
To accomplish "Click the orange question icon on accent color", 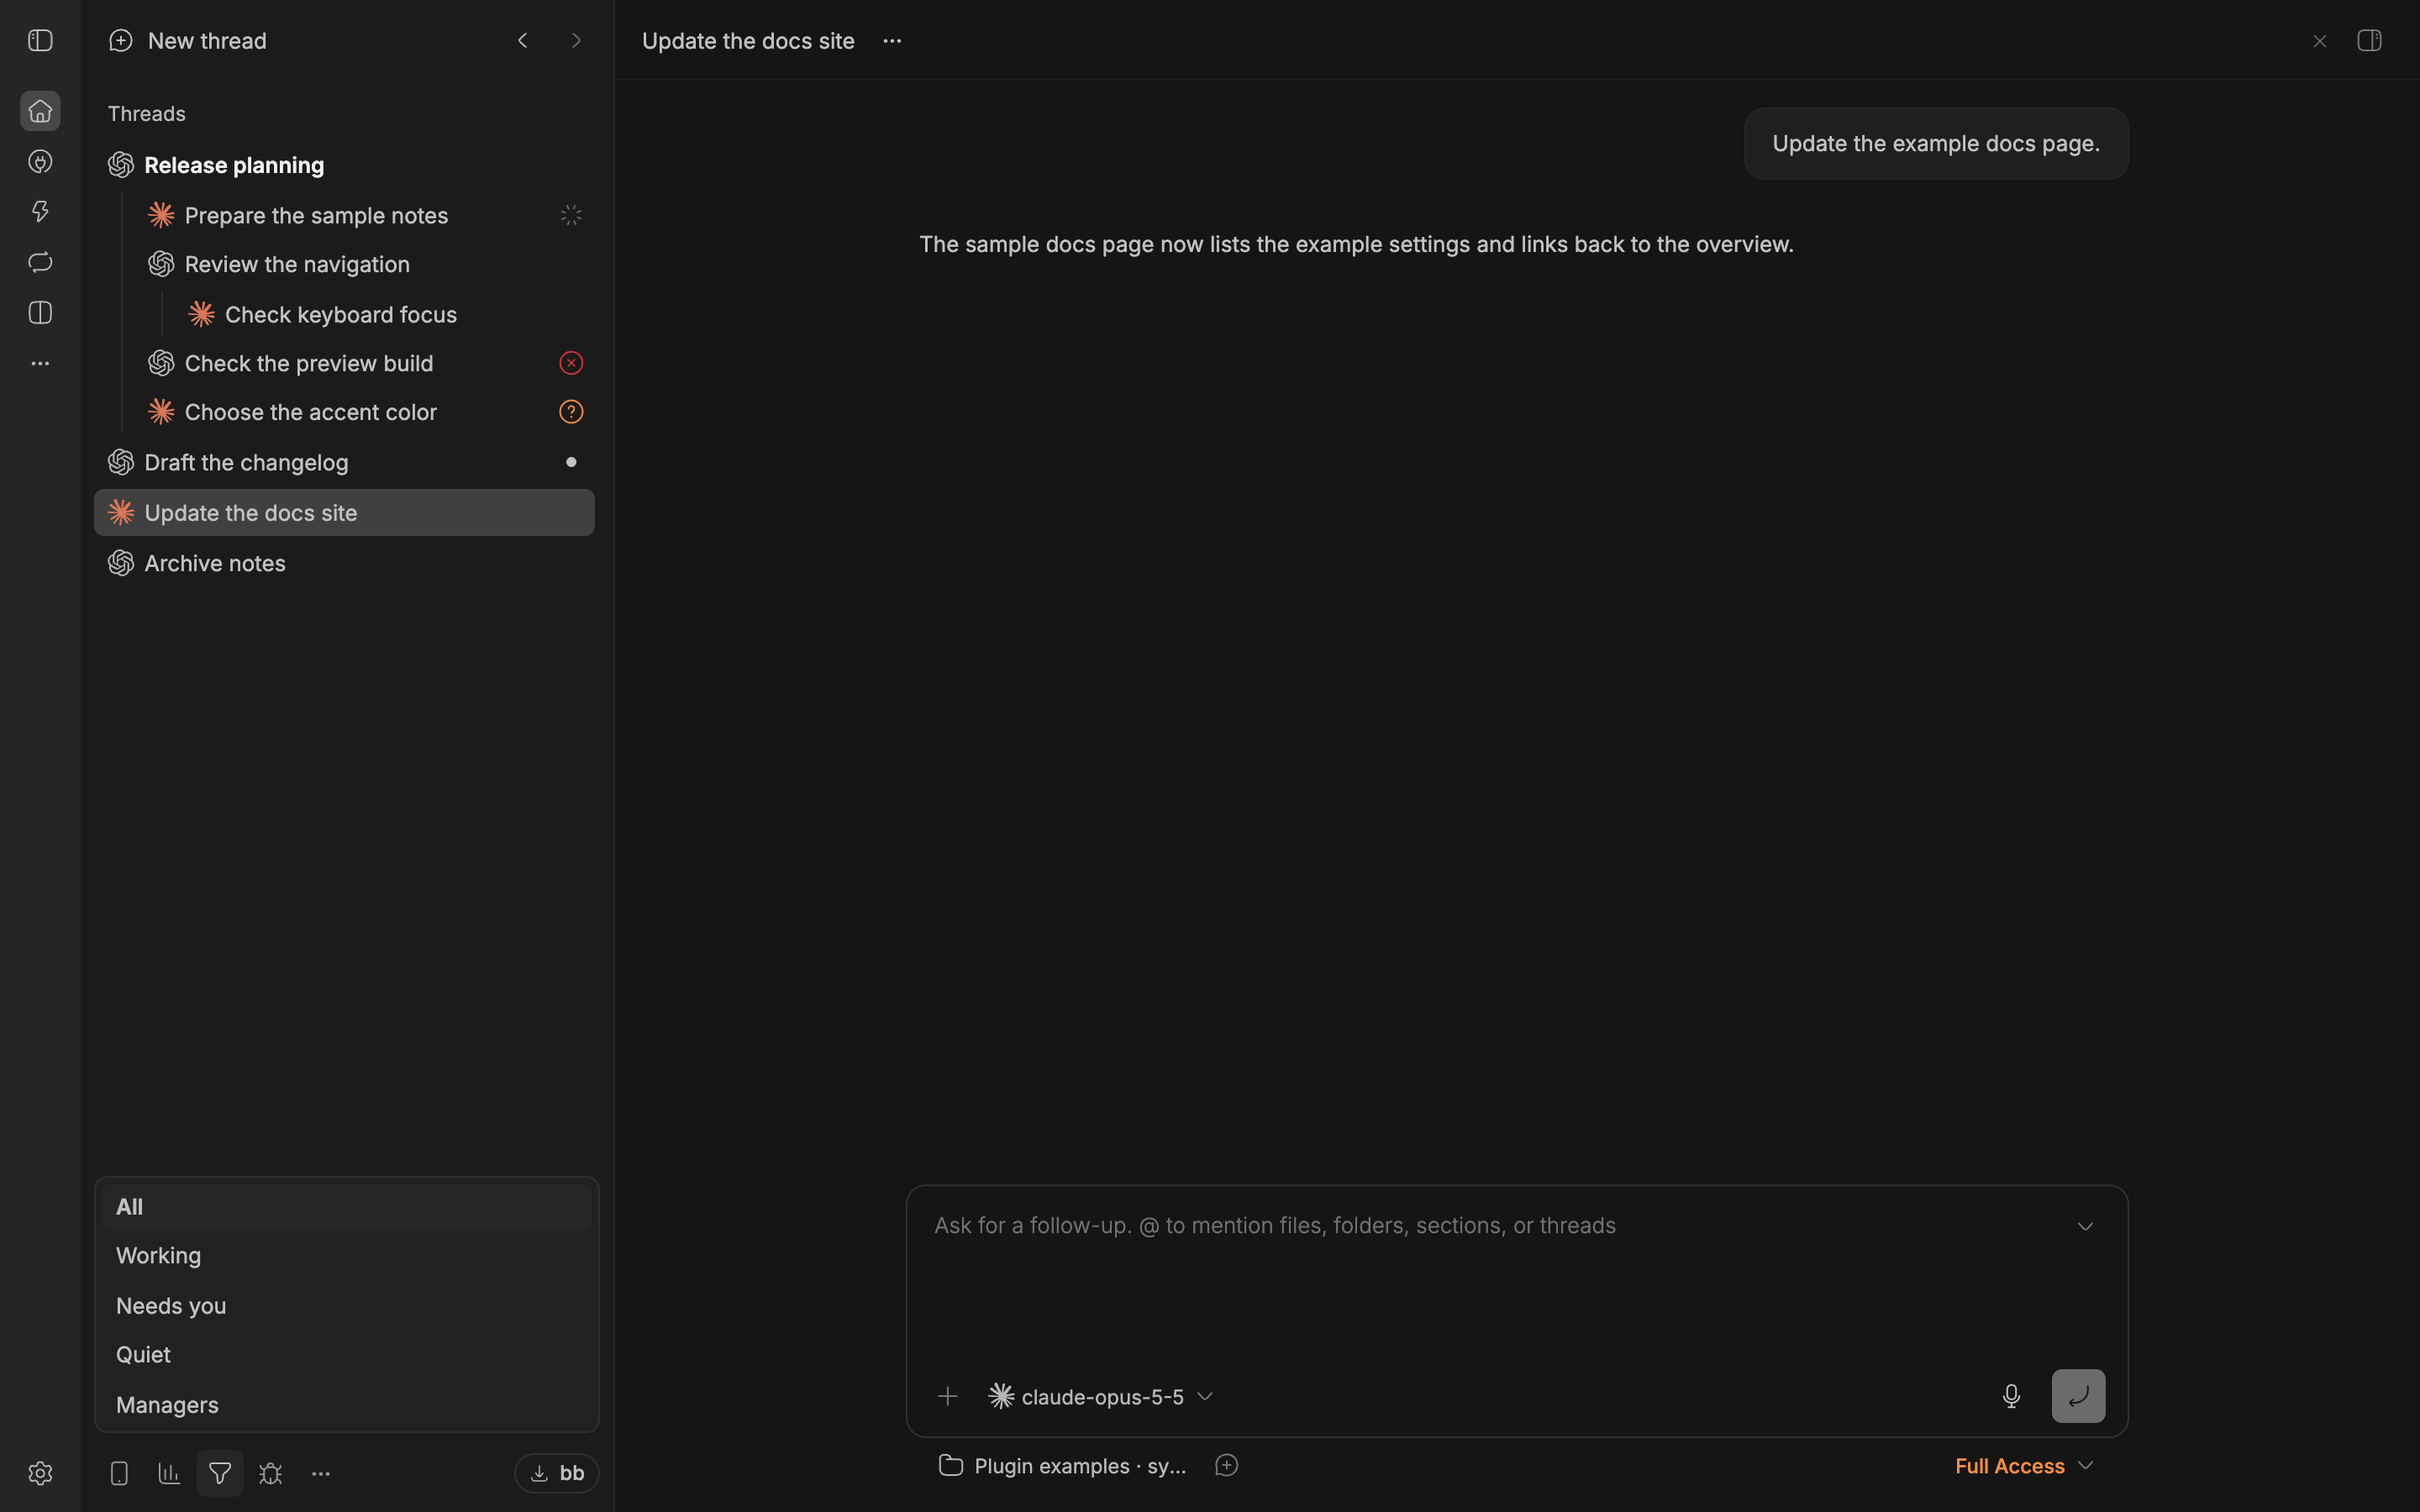I will [x=571, y=412].
